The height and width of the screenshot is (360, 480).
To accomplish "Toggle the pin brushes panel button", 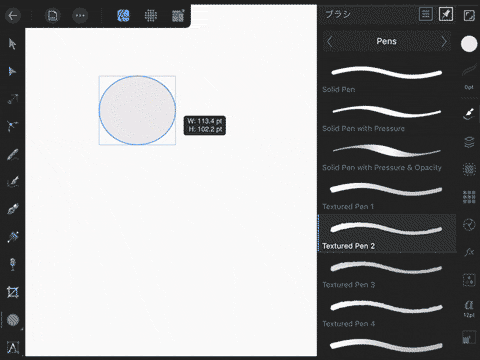I will click(x=446, y=14).
